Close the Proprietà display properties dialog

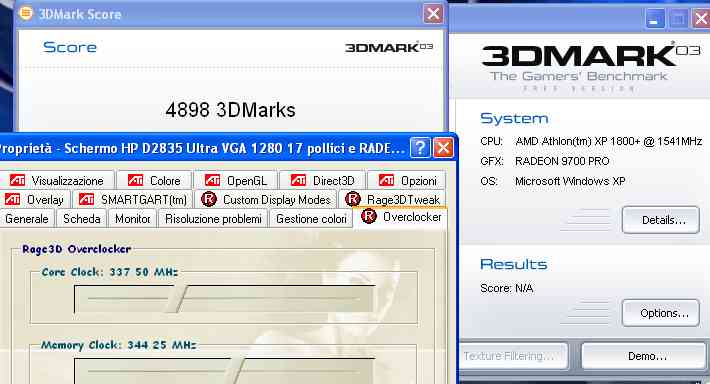443,148
